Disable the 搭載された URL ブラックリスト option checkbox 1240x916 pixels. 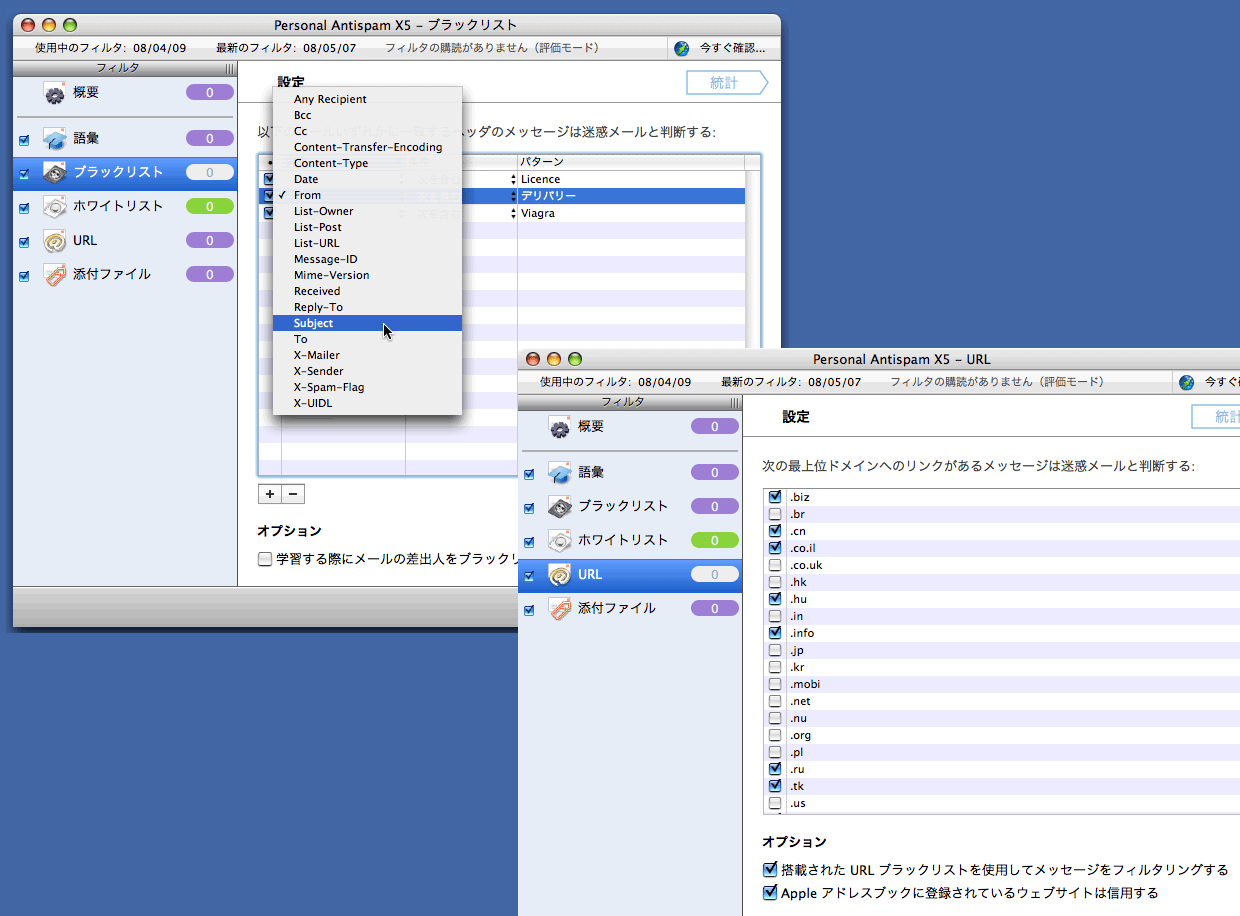pyautogui.click(x=770, y=870)
